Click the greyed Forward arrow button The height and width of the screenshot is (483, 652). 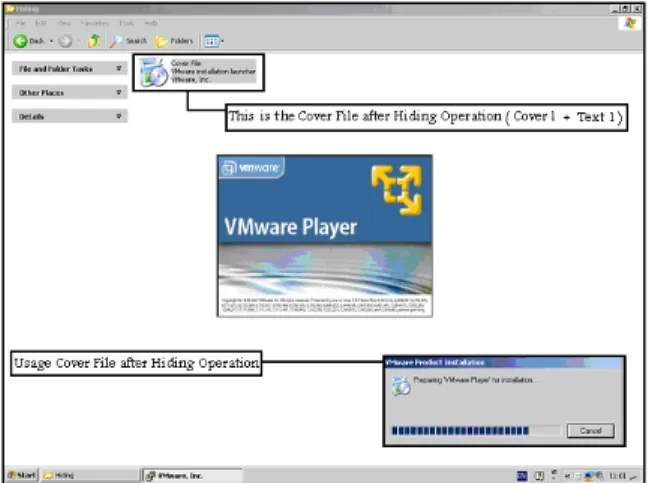pyautogui.click(x=65, y=41)
